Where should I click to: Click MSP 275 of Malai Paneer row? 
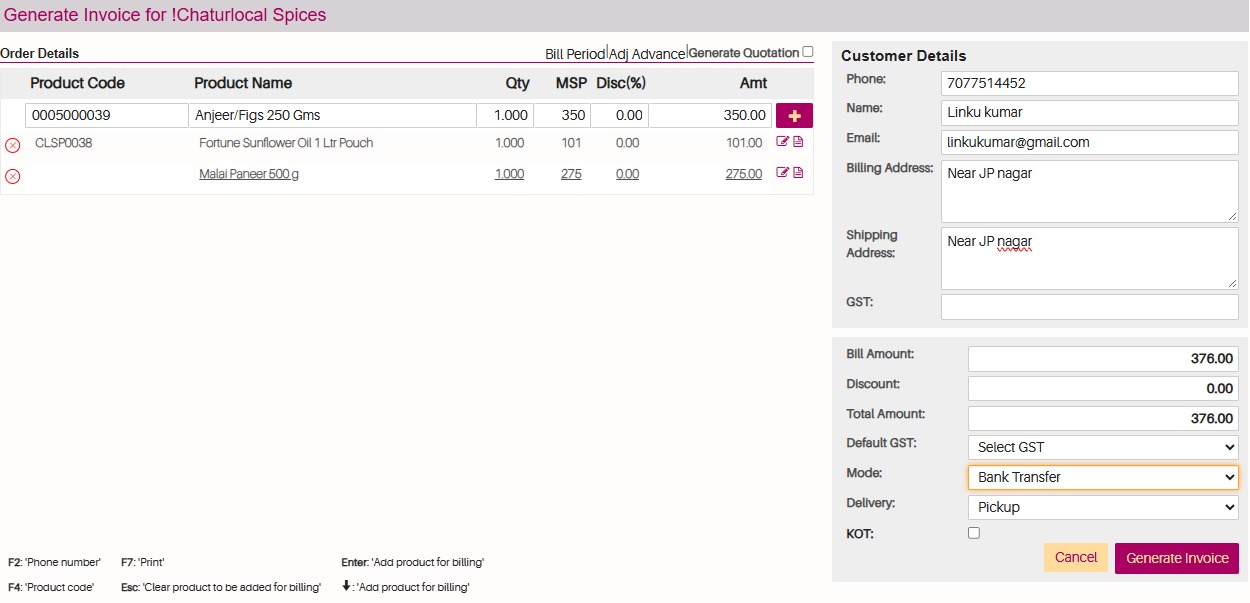tap(571, 174)
